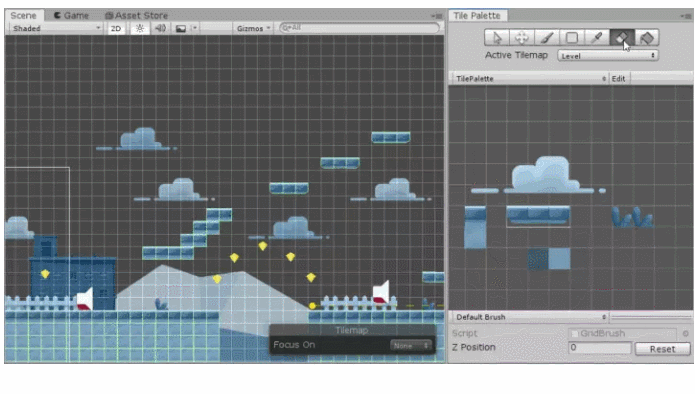Click the Tilemap overlay header in scene

[x=352, y=330]
